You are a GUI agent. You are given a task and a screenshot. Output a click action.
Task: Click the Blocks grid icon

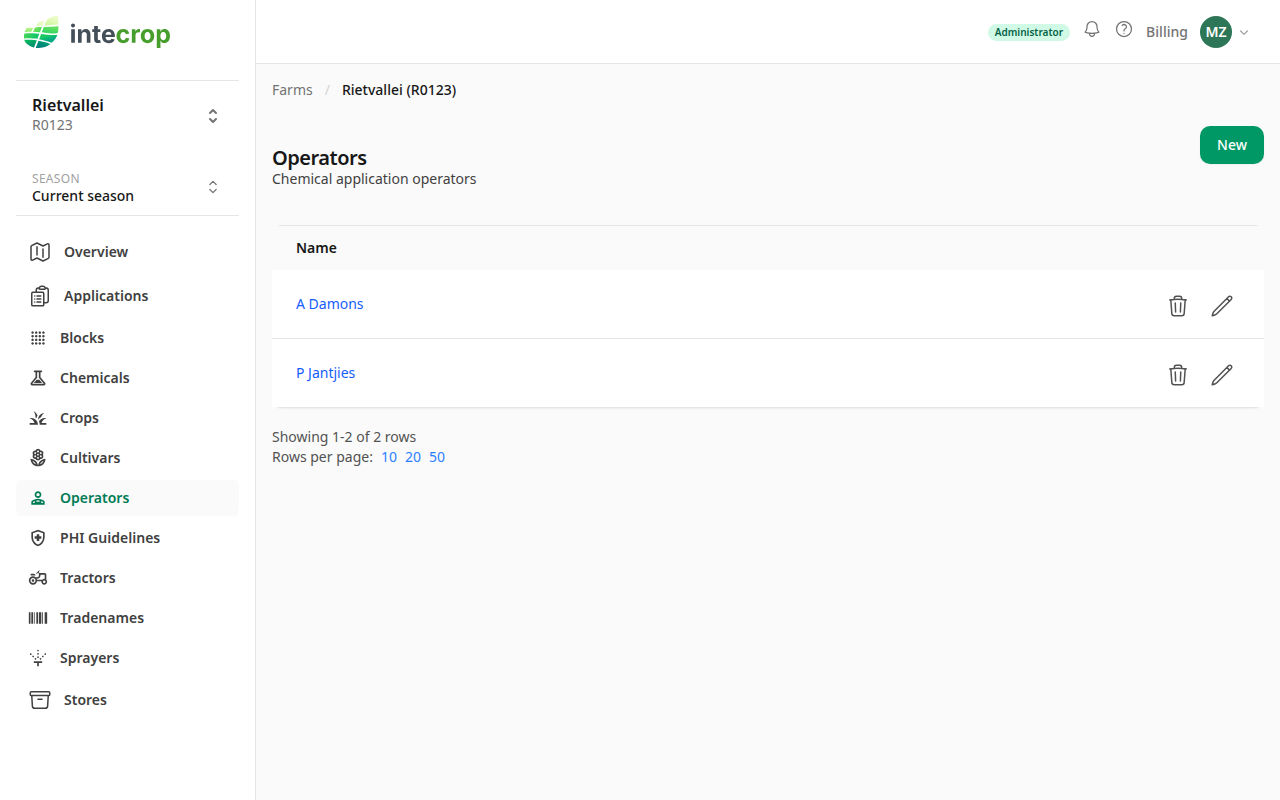click(38, 338)
